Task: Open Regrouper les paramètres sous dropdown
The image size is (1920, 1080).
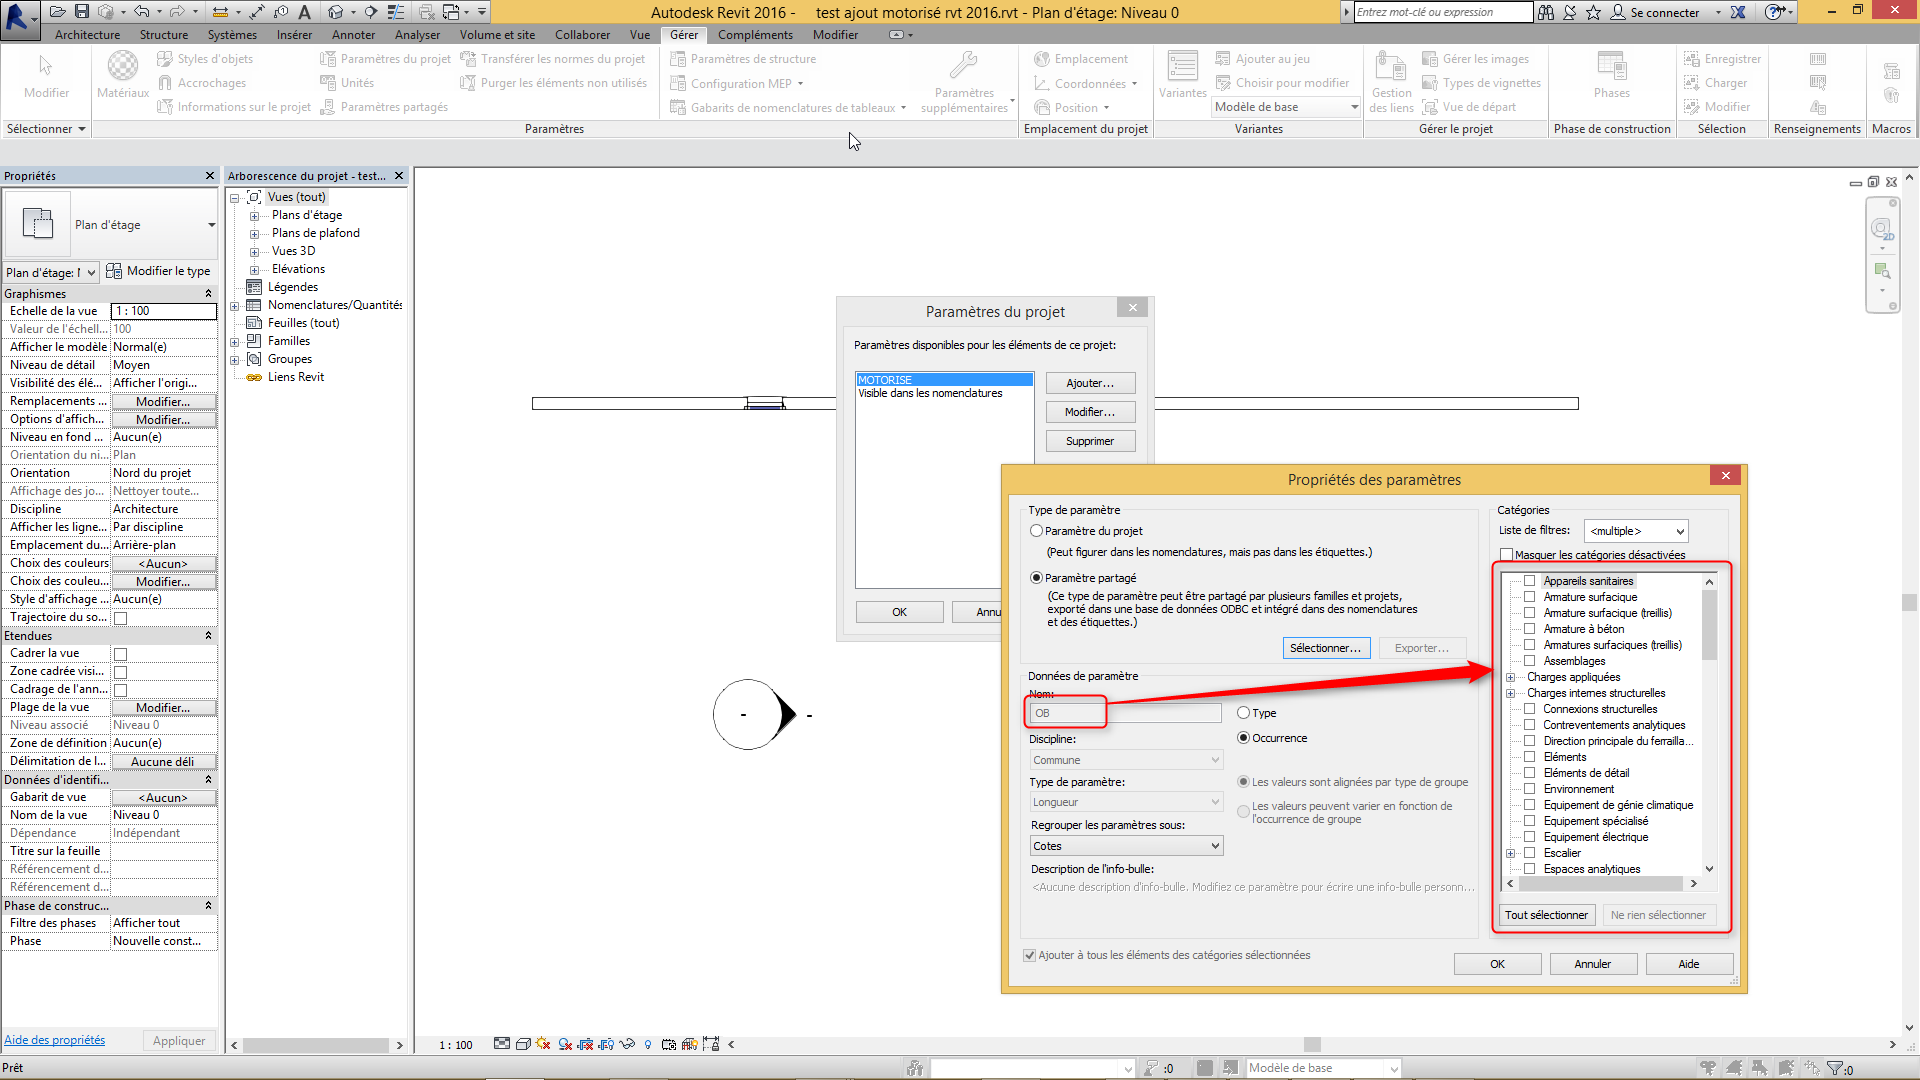Action: click(1126, 846)
